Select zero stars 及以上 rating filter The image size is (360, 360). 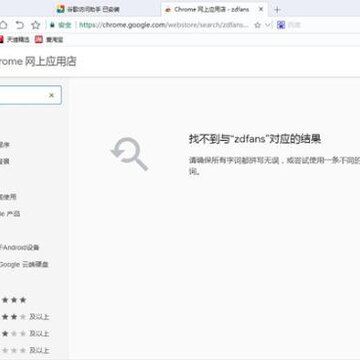point(25,350)
